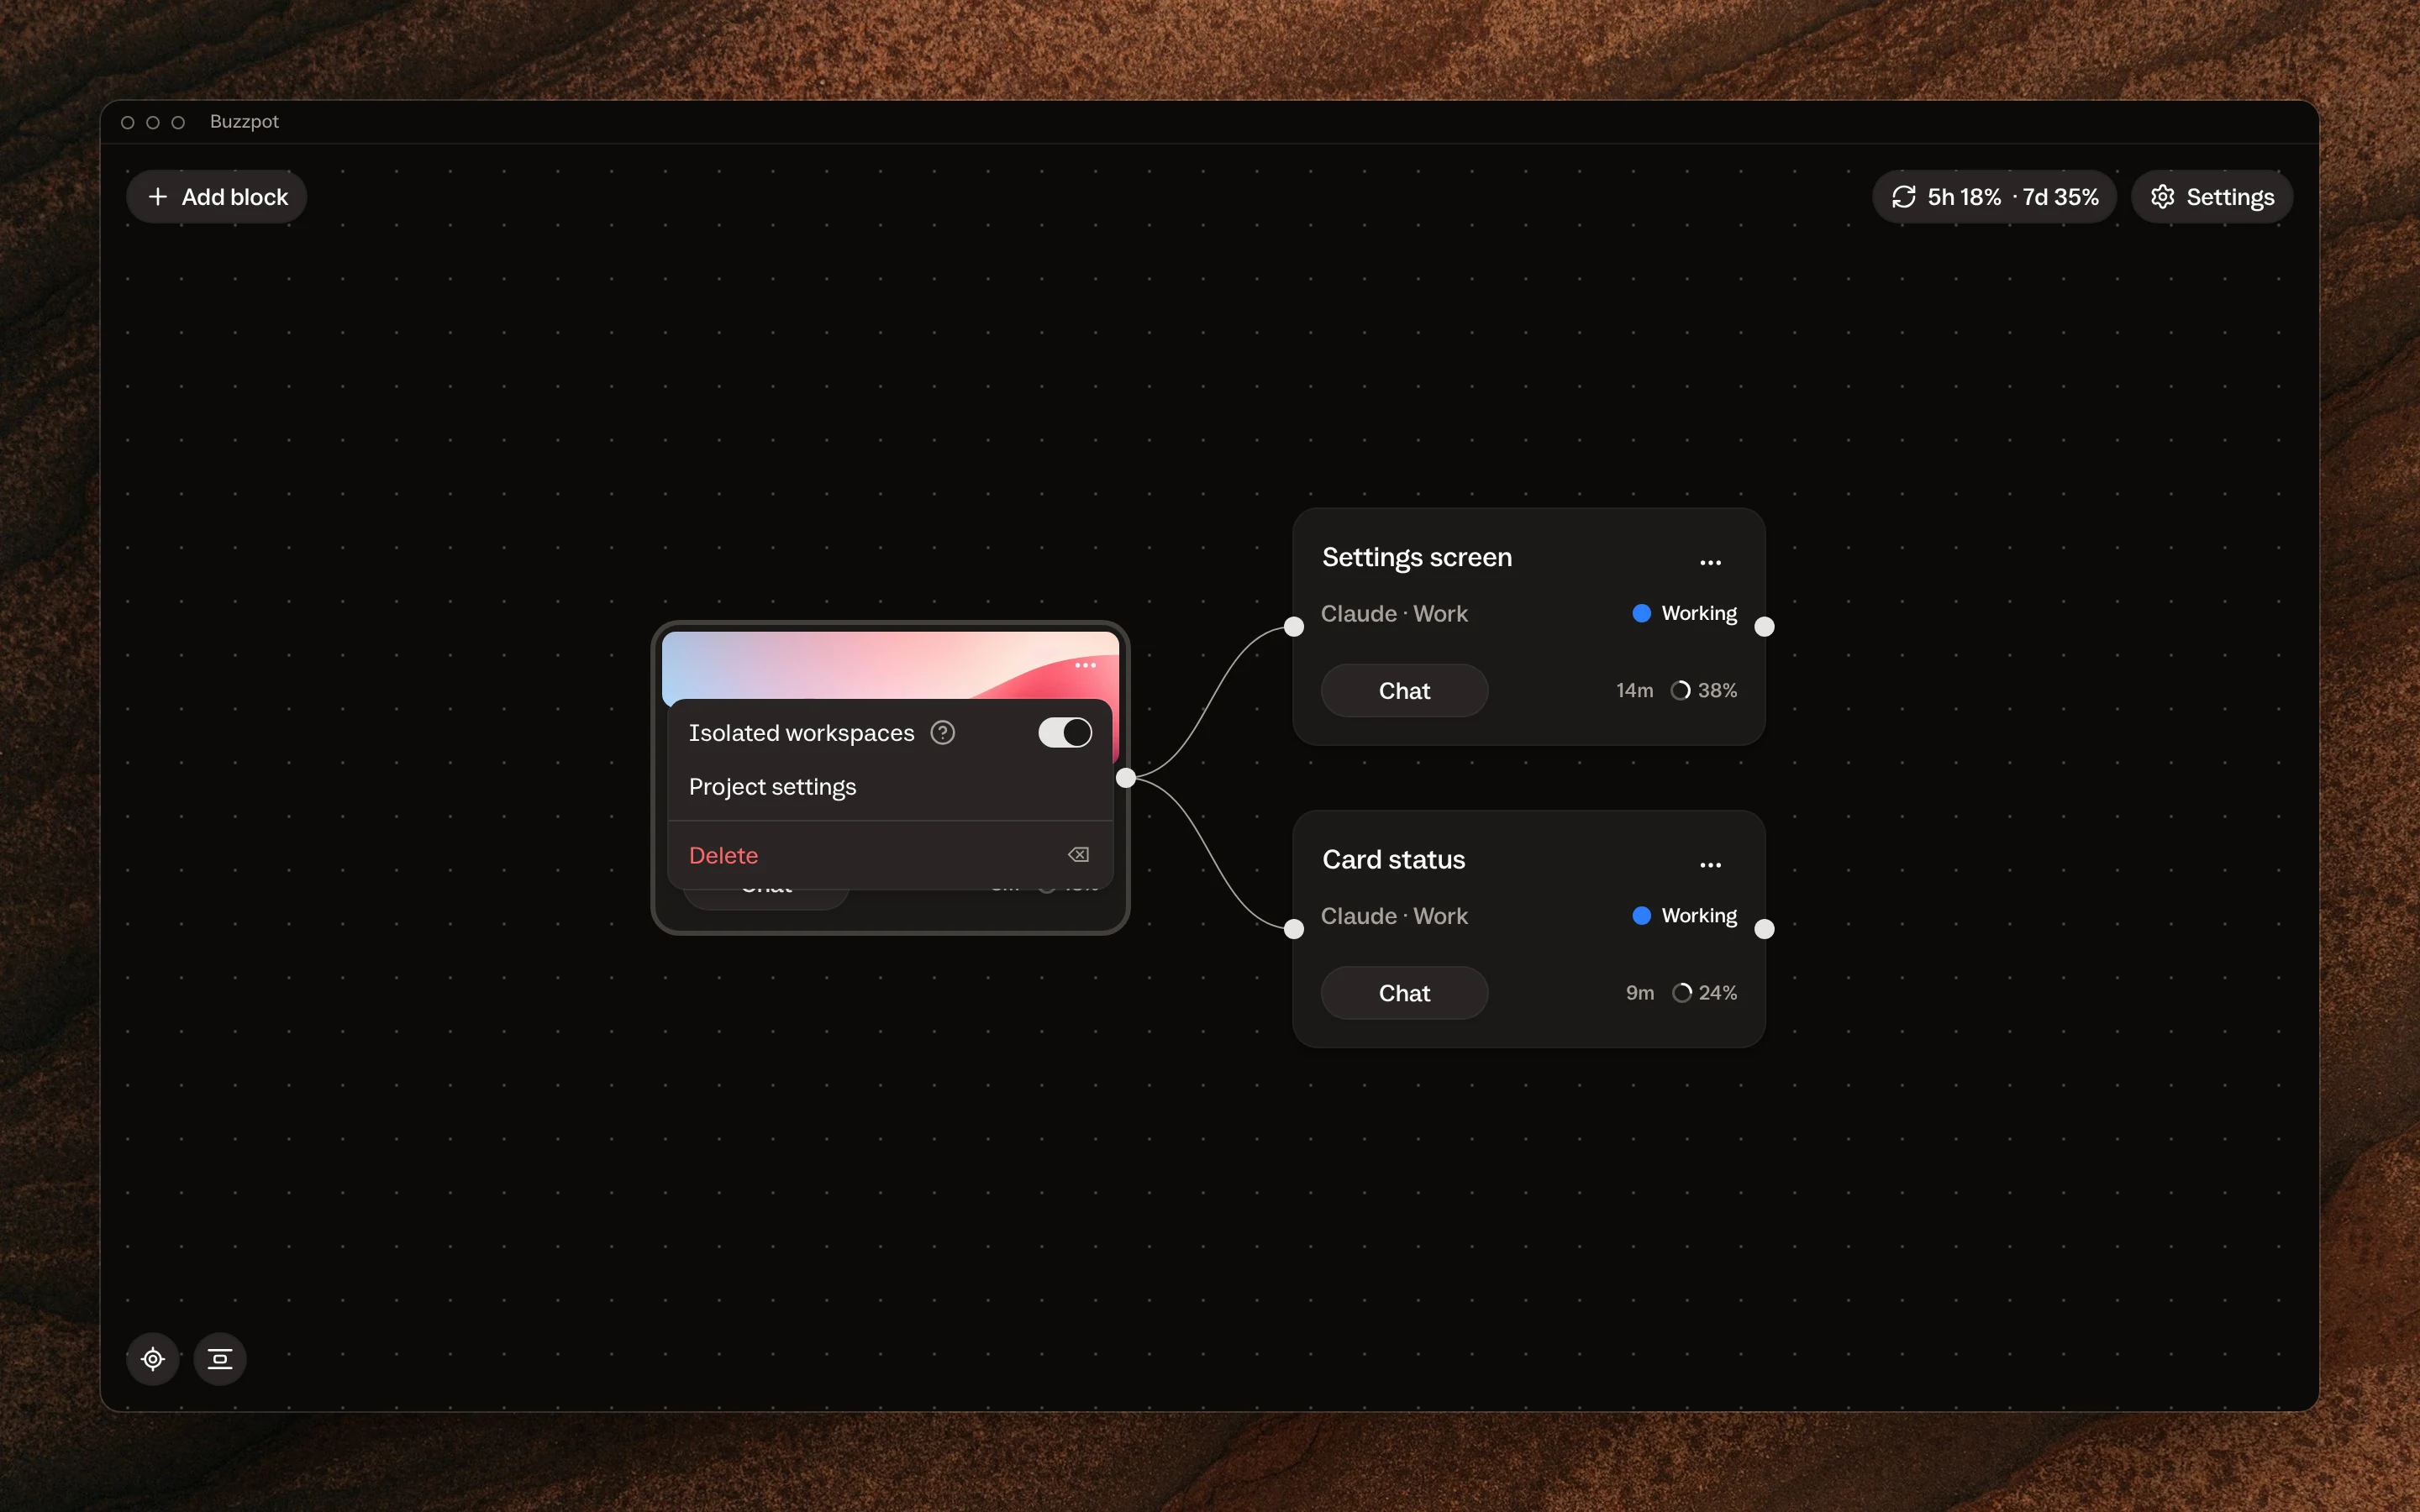
Task: Click the gear icon in Settings
Action: (x=2162, y=197)
